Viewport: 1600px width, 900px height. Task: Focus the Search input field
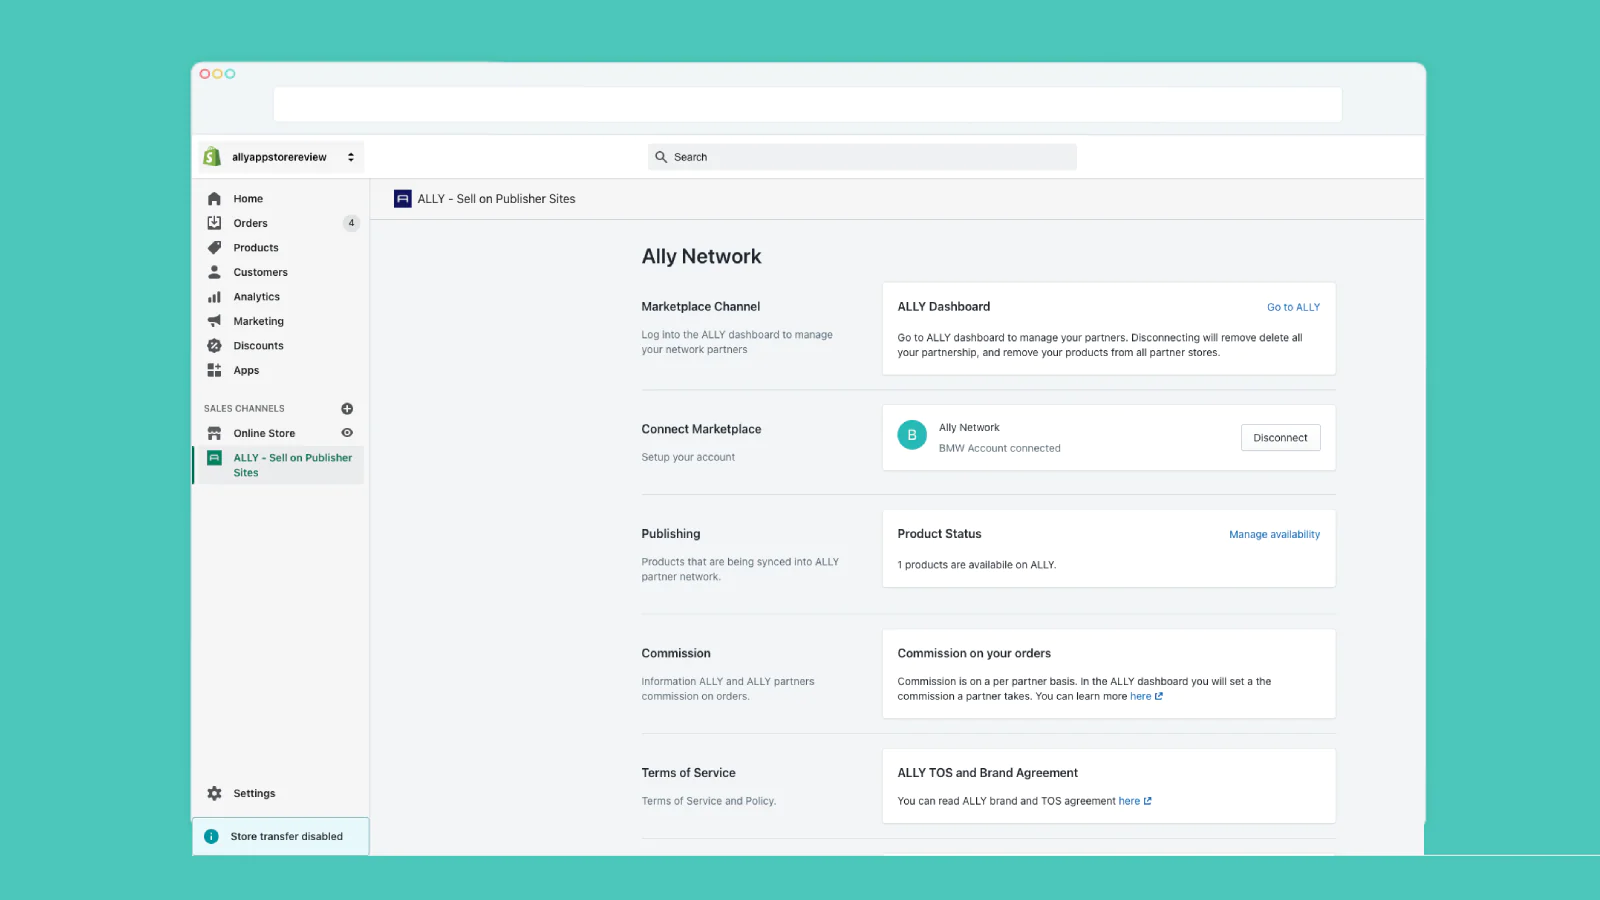pyautogui.click(x=862, y=157)
